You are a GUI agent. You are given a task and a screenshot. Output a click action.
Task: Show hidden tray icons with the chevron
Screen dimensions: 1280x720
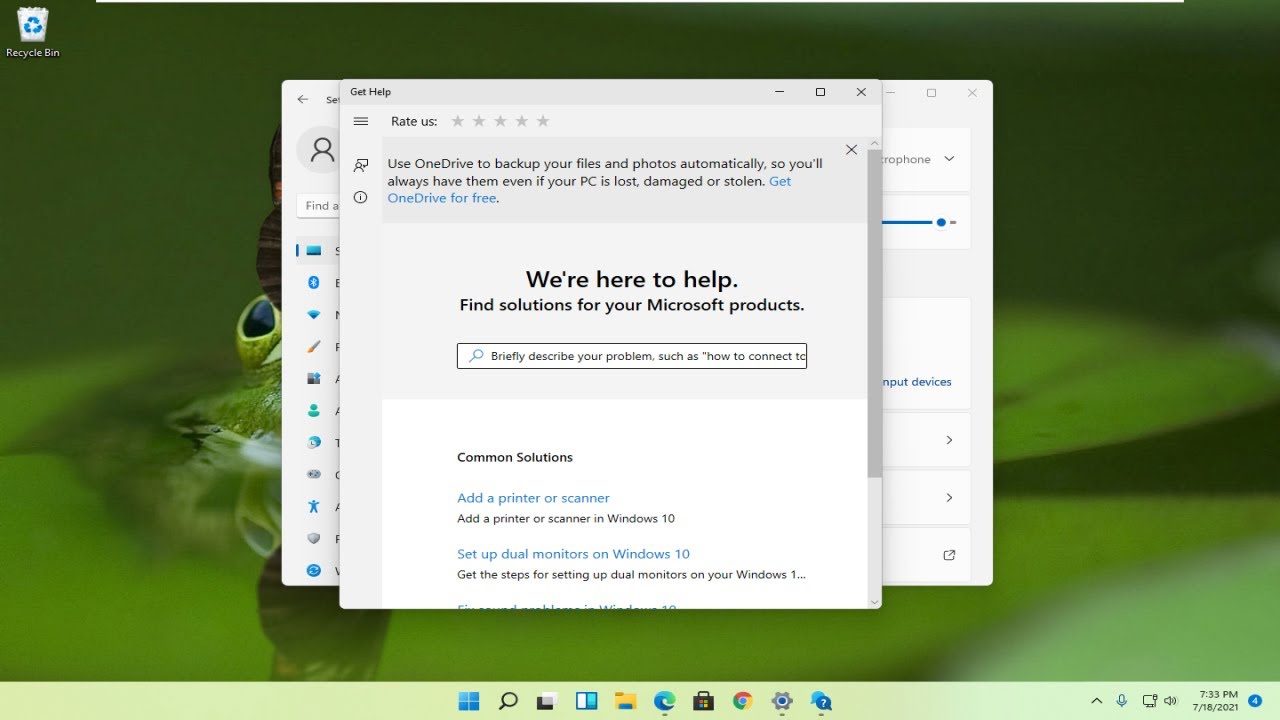(x=1096, y=701)
